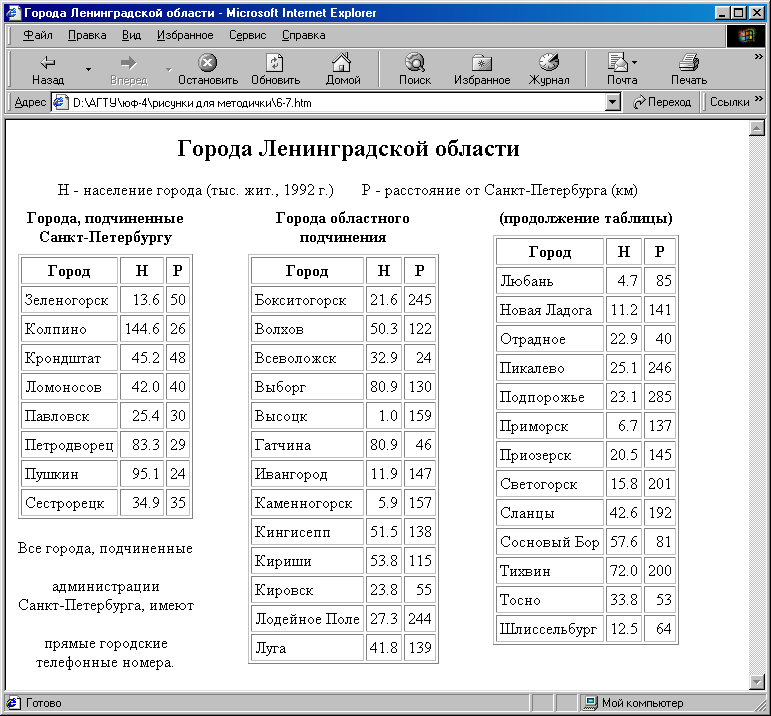The image size is (771, 716).
Task: Open the Справка menu
Action: pos(303,35)
